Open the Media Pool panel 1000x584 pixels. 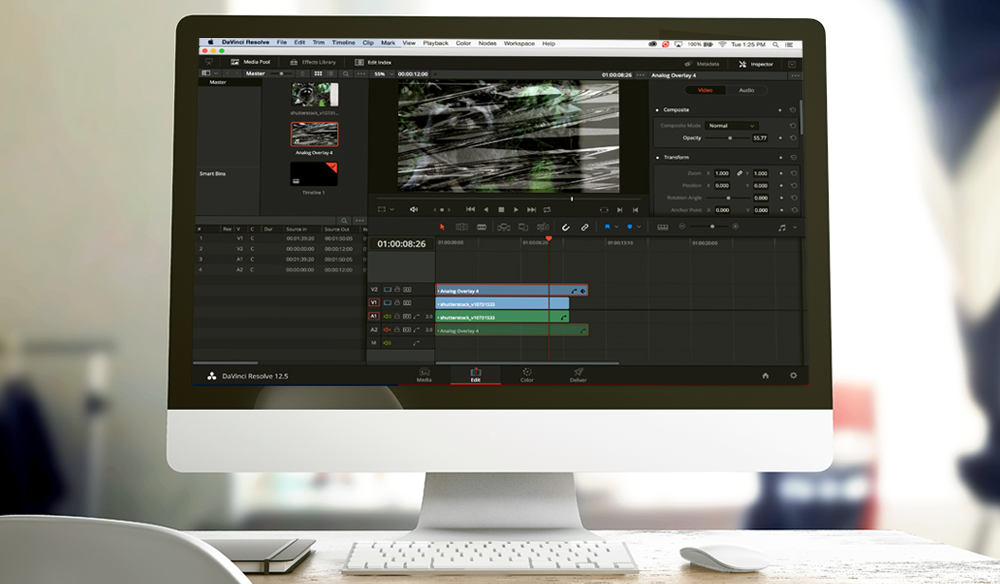pyautogui.click(x=256, y=61)
